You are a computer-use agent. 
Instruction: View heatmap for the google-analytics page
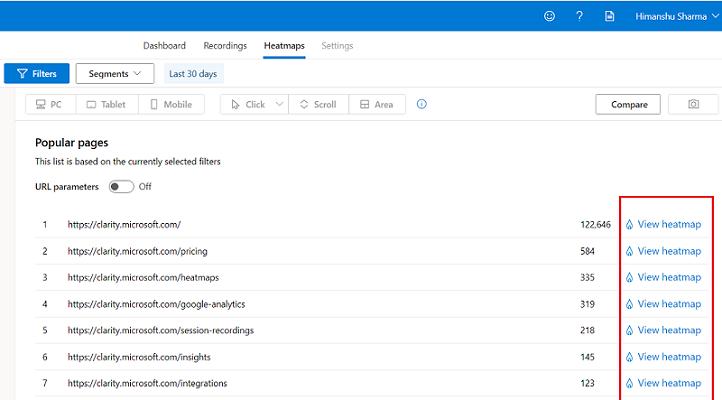click(x=663, y=304)
